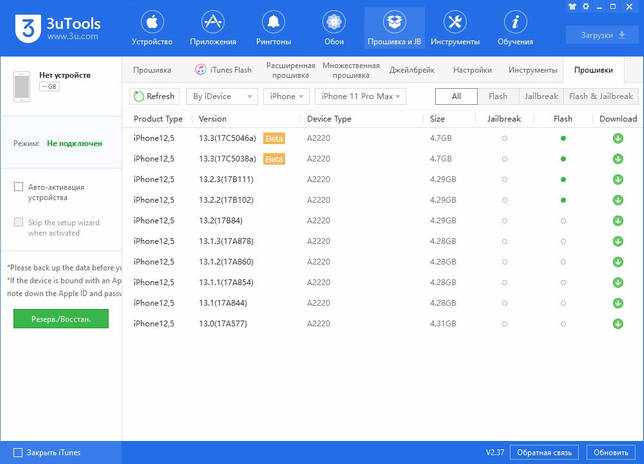
Task: Click jailbreak dot for 13.1(17A844)
Action: pos(504,303)
